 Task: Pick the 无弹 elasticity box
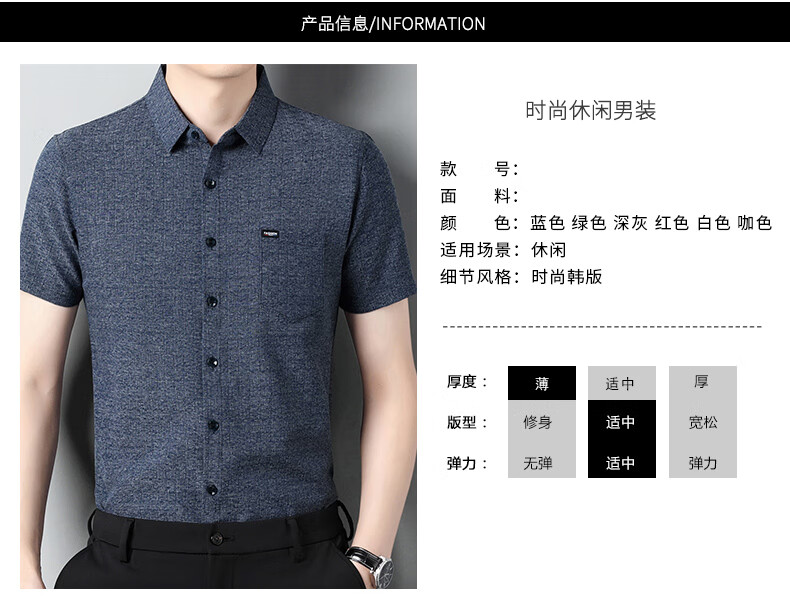click(542, 461)
